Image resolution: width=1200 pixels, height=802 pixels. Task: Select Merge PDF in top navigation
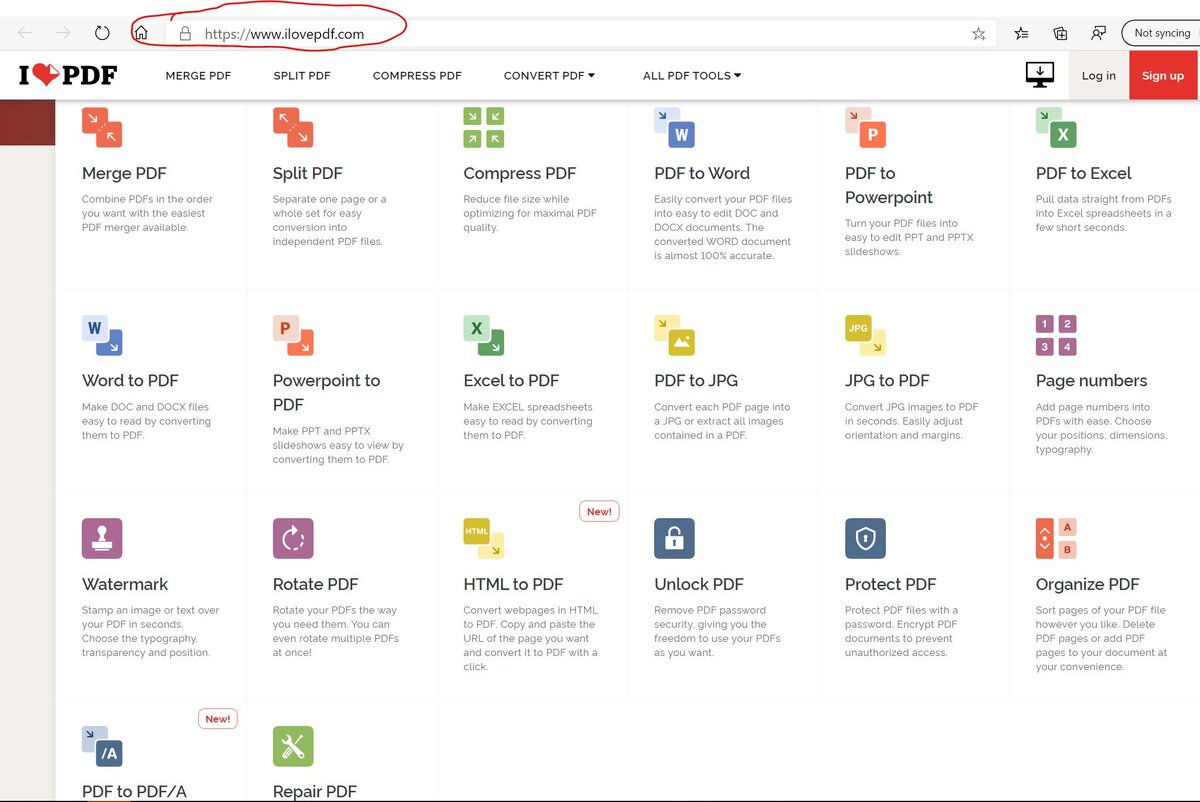[x=198, y=75]
